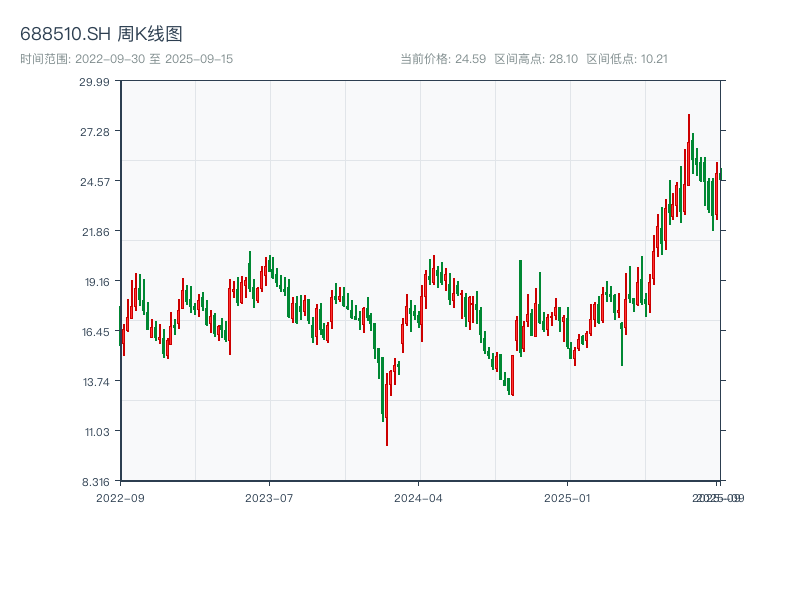Click the y-axis label 11.03
The height and width of the screenshot is (600, 800).
click(x=97, y=432)
